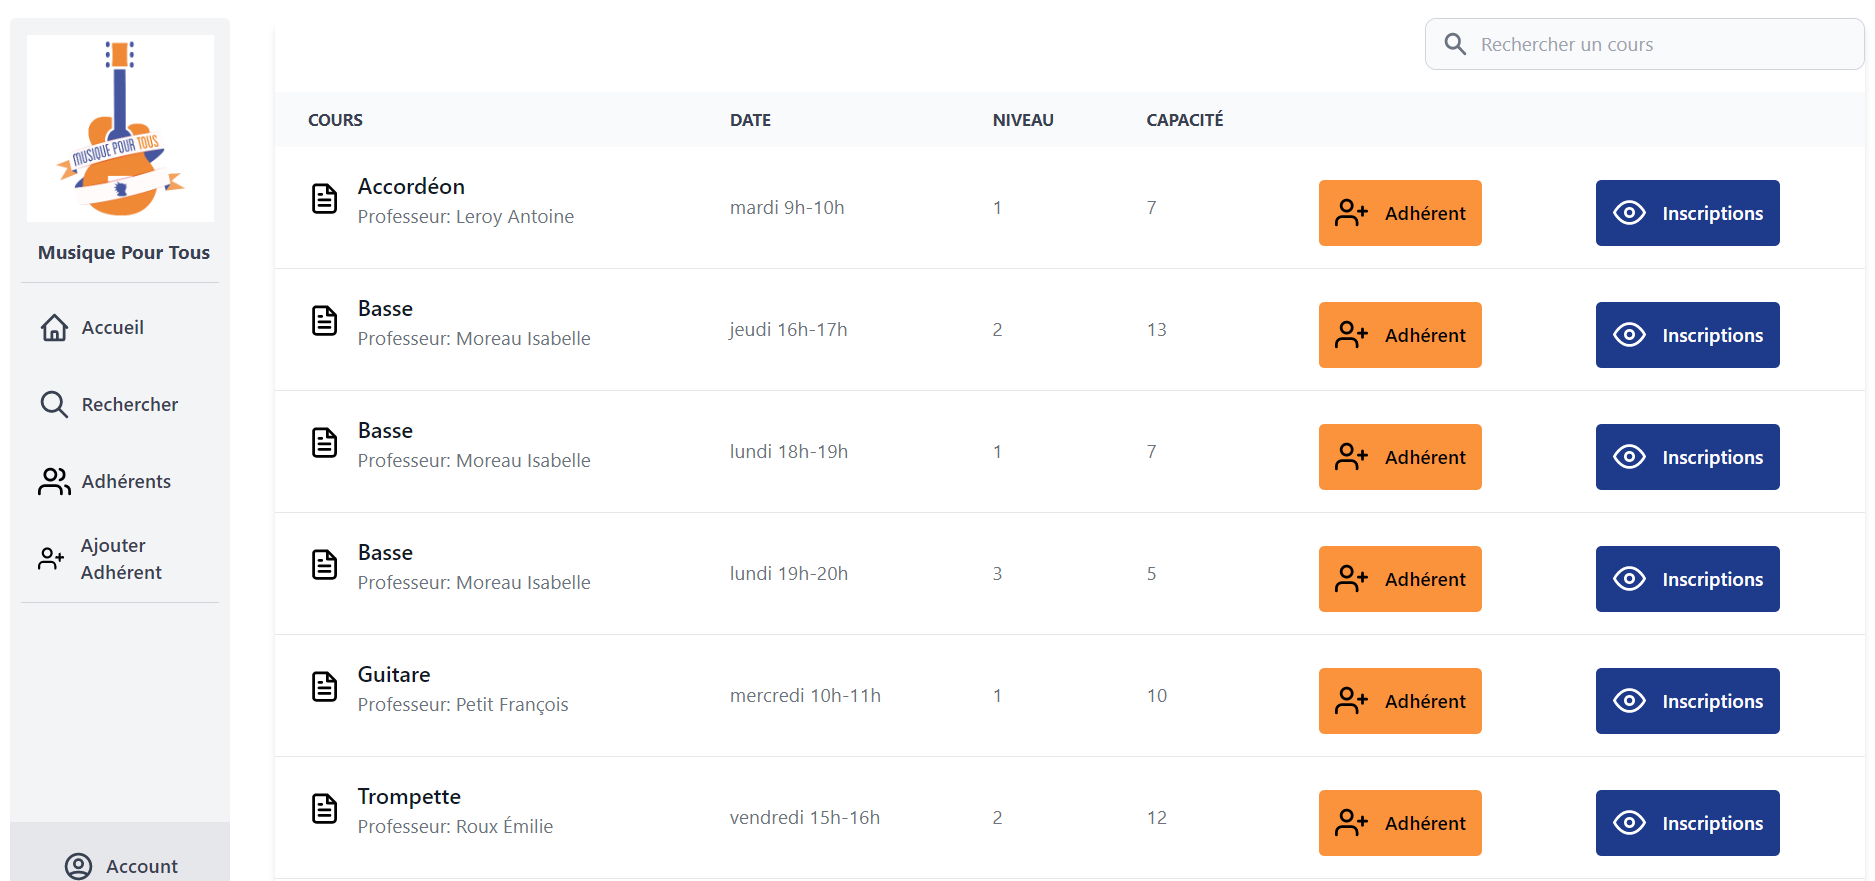Open the Adhérents people icon

point(54,481)
